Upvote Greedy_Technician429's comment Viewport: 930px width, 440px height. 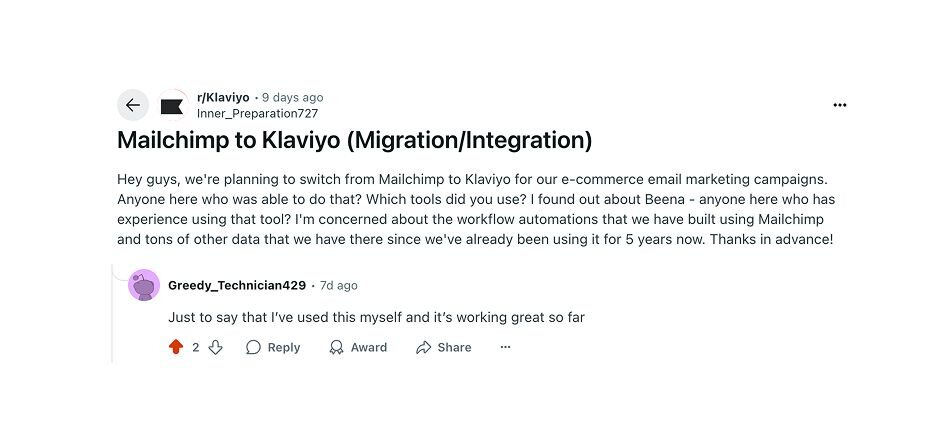tap(176, 347)
